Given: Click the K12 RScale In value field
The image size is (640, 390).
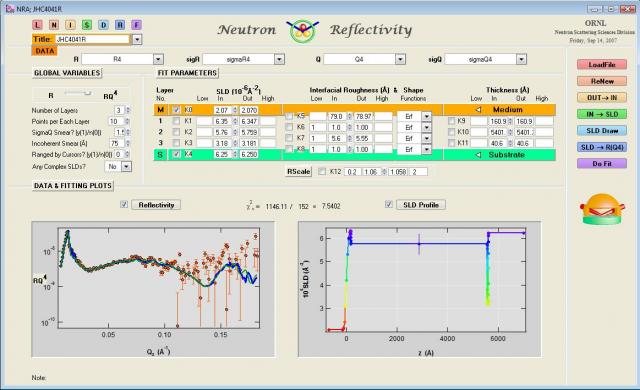Looking at the screenshot, I should [371, 172].
